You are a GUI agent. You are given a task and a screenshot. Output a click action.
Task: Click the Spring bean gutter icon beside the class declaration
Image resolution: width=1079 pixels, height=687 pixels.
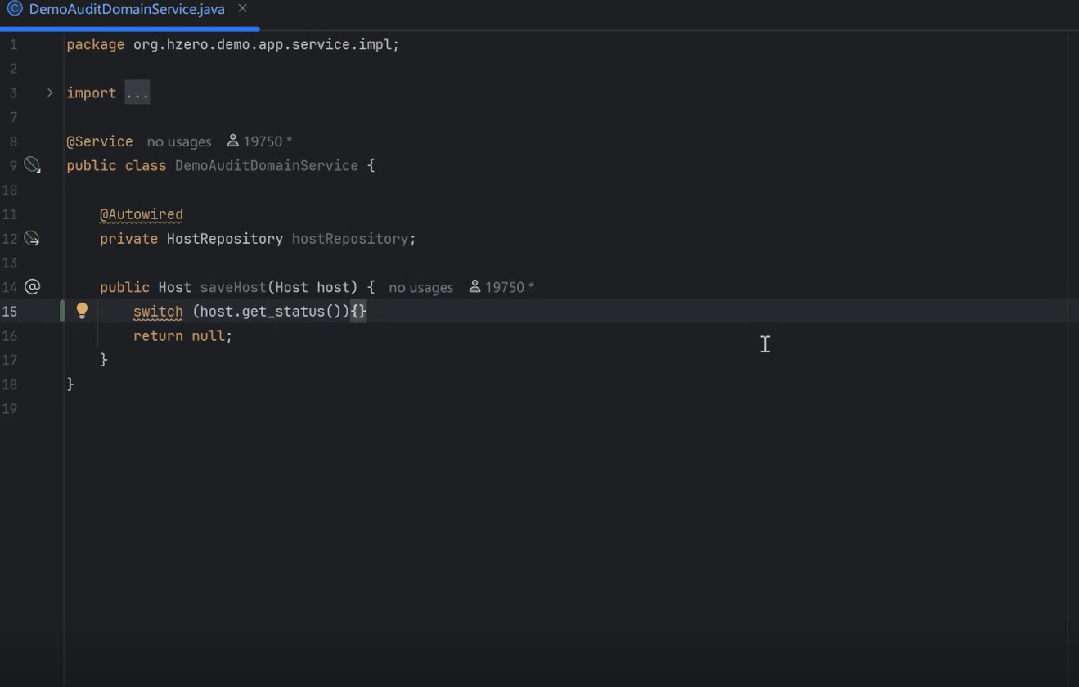pos(32,165)
